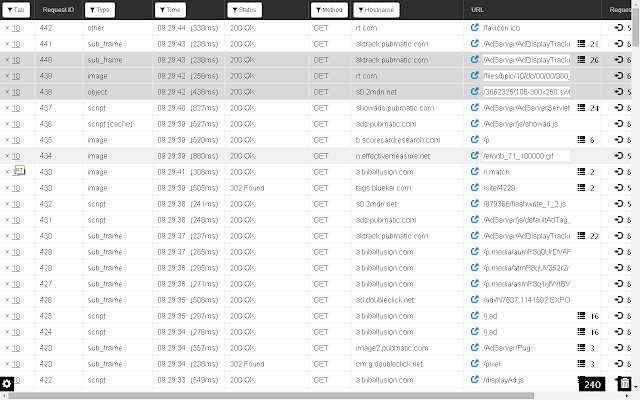The width and height of the screenshot is (640, 400).
Task: Open the URL link icon for request 437
Action: (x=474, y=107)
